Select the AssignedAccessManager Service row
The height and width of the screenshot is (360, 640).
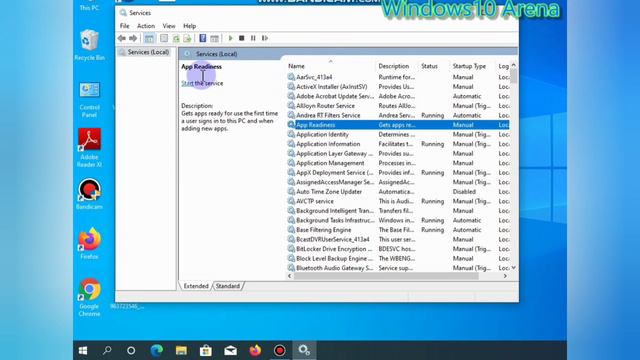(x=398, y=182)
